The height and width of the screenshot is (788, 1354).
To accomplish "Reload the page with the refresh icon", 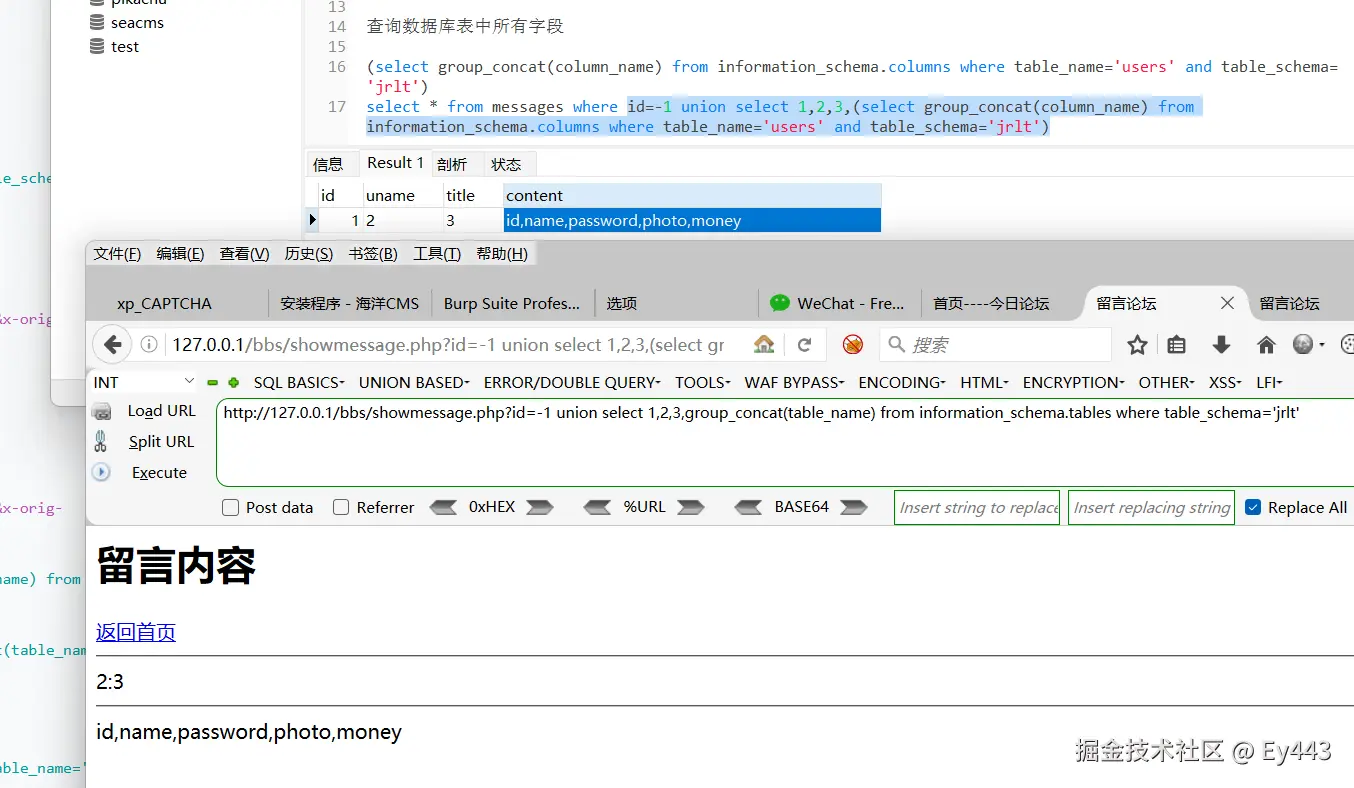I will click(x=804, y=345).
